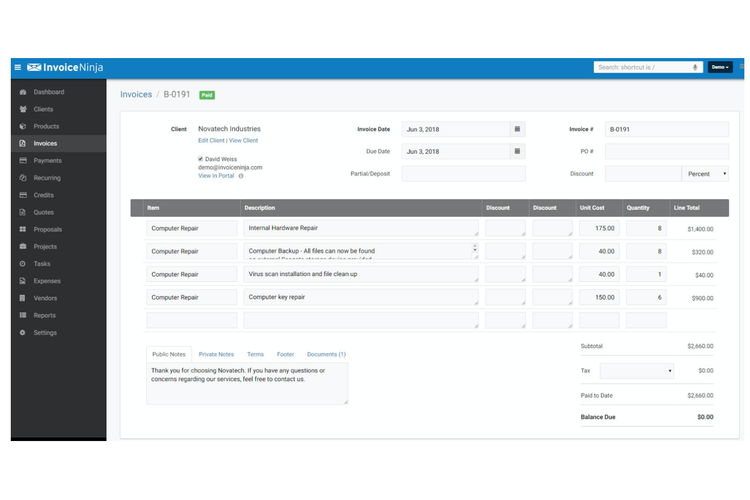The height and width of the screenshot is (500, 750).
Task: Click the unit cost field showing 150.00
Action: [x=599, y=297]
